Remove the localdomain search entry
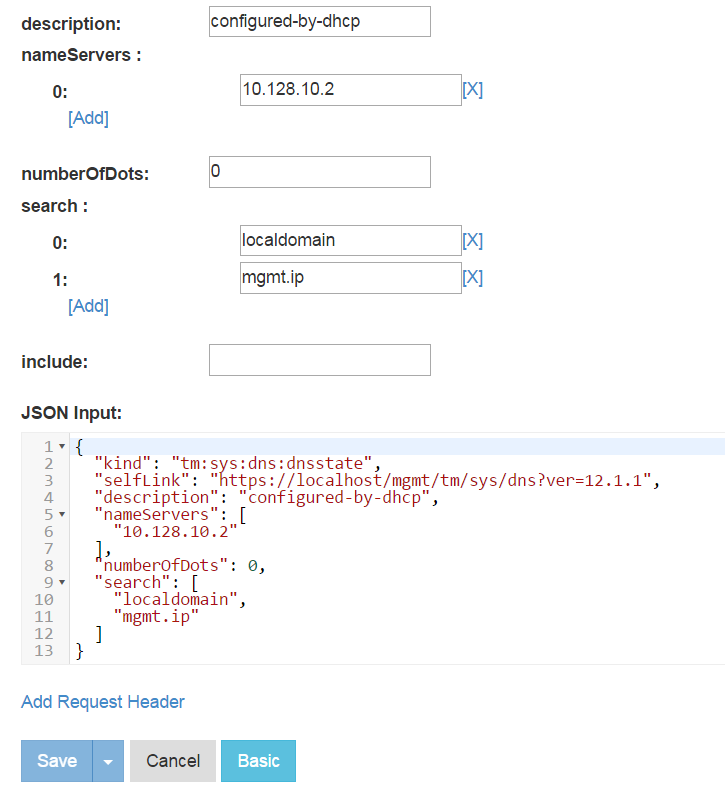The image size is (725, 793). pos(473,240)
